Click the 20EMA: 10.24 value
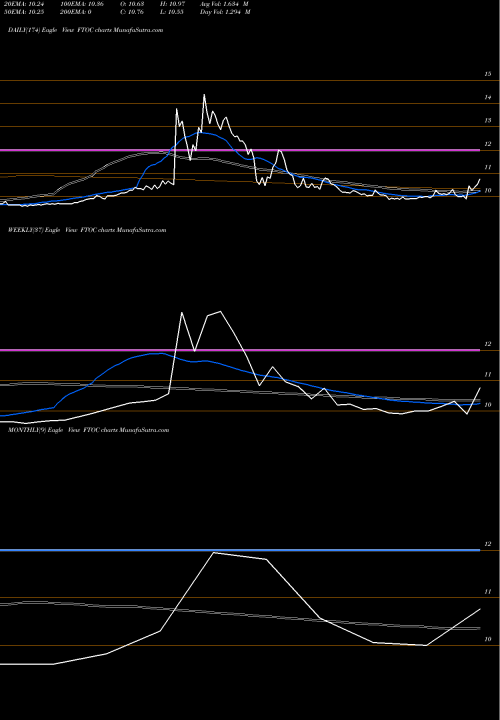The width and height of the screenshot is (500, 720). pos(24,4)
